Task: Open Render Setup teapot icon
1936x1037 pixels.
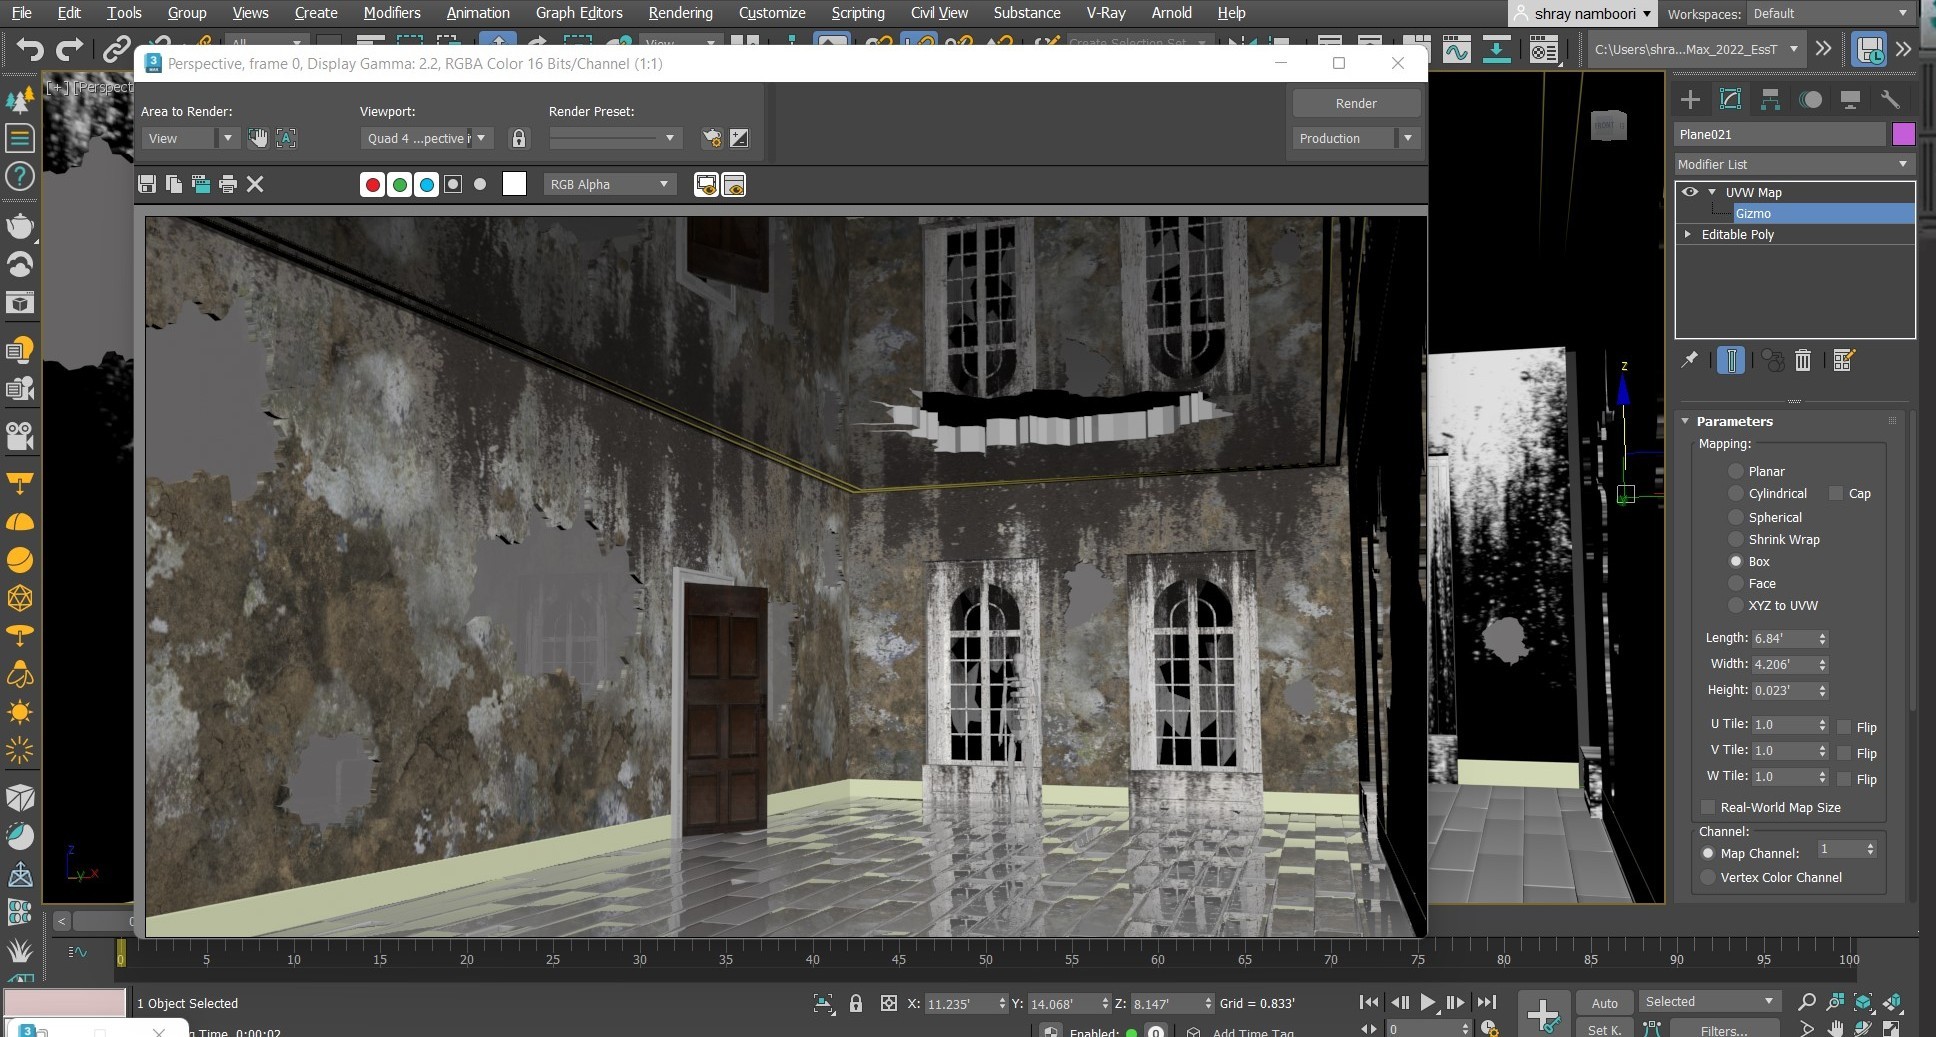Action: pyautogui.click(x=711, y=138)
